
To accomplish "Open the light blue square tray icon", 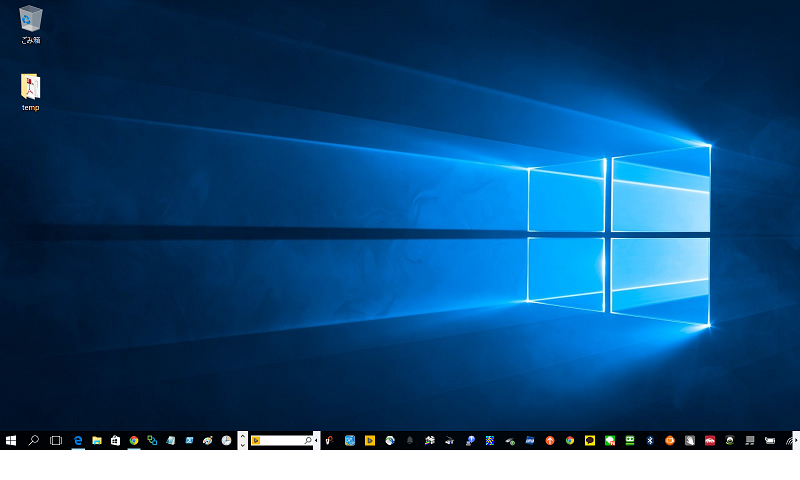I will coord(350,440).
